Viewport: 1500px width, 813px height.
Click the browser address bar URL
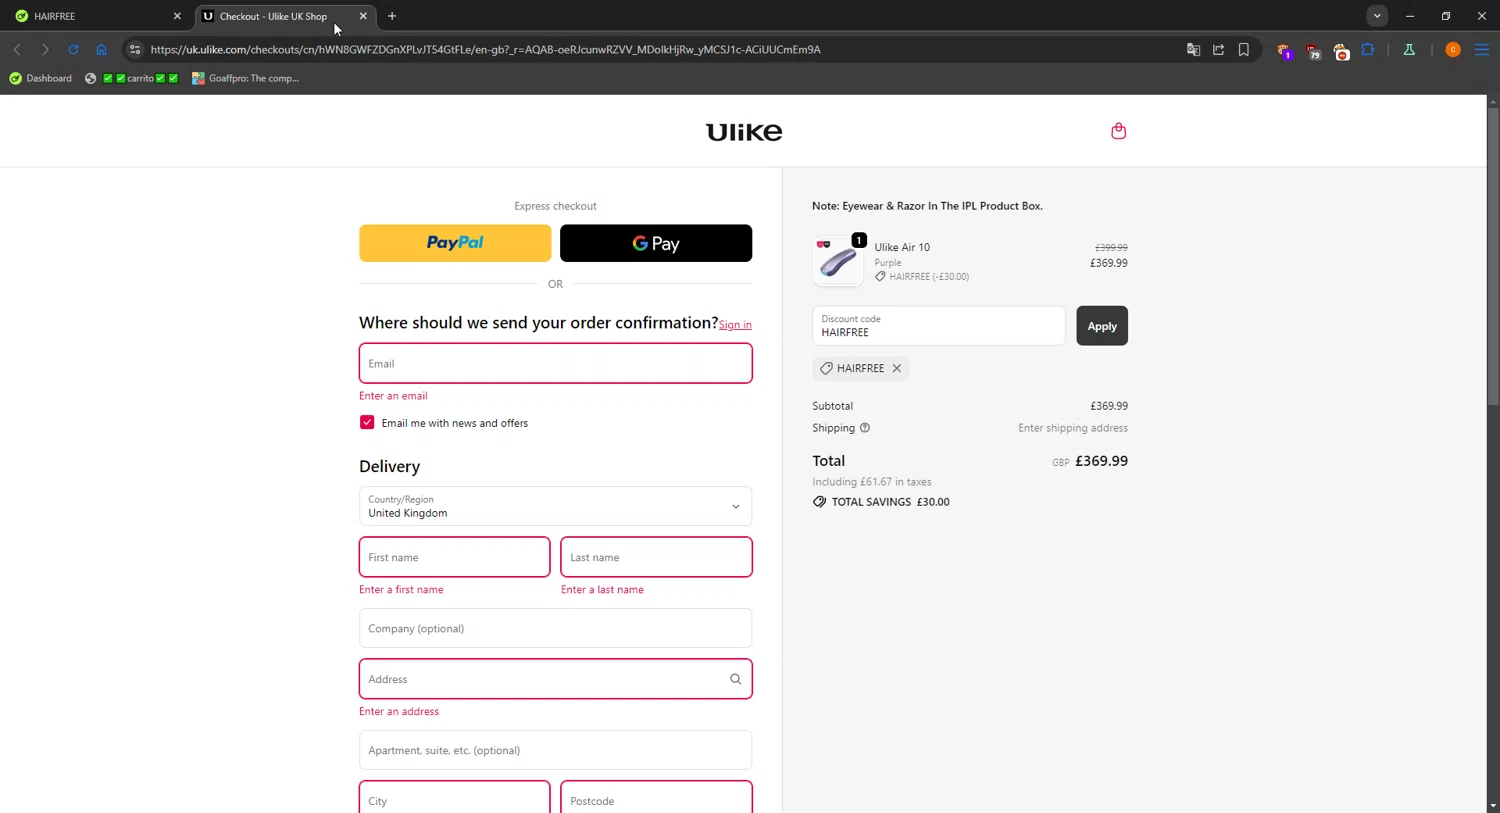click(x=485, y=49)
